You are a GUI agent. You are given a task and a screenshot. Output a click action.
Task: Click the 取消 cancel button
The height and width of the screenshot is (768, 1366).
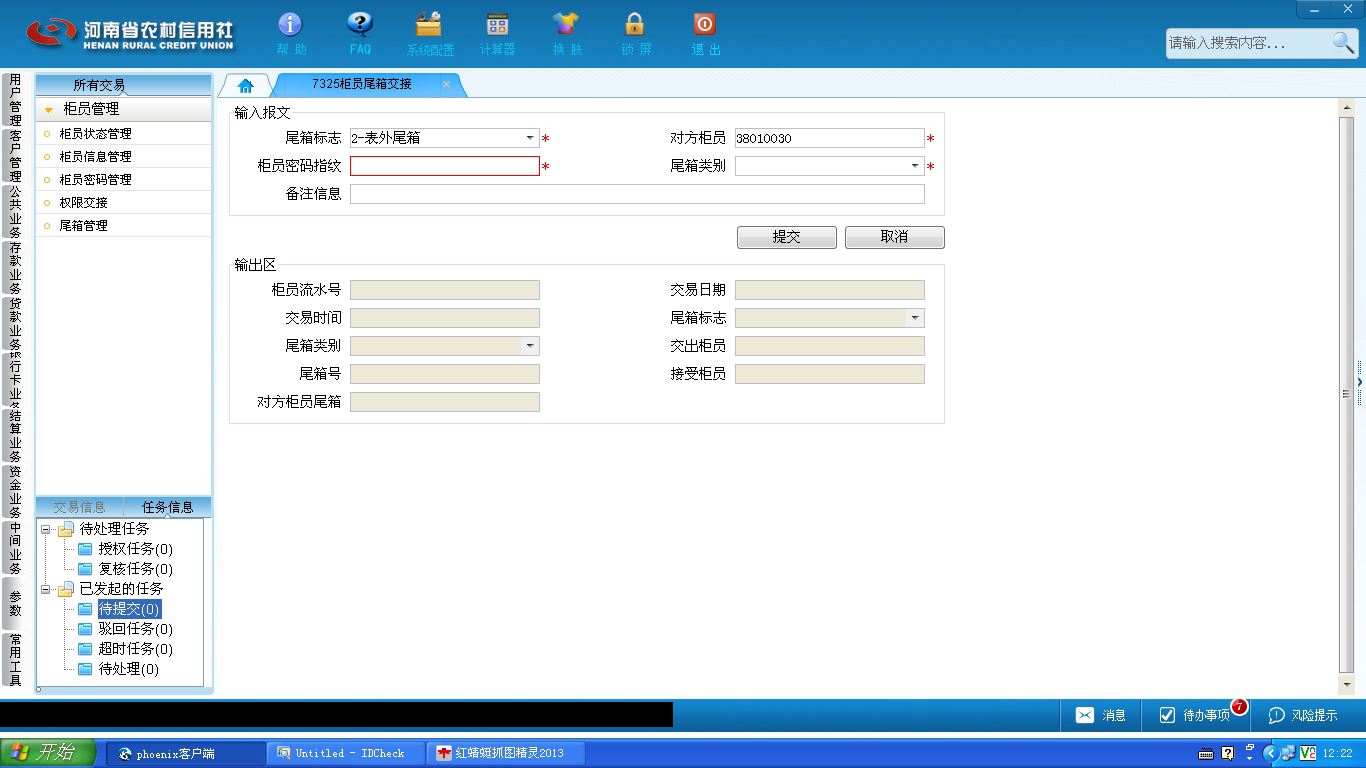[895, 237]
